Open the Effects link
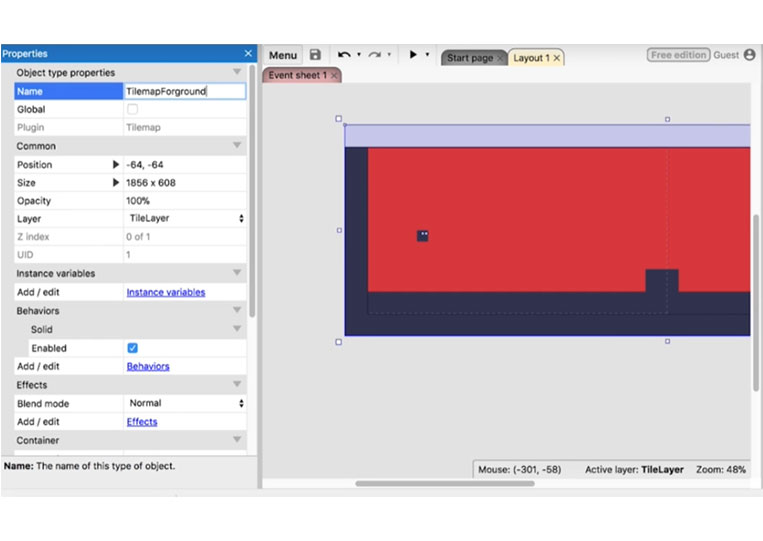Image resolution: width=763 pixels, height=541 pixels. click(x=142, y=422)
